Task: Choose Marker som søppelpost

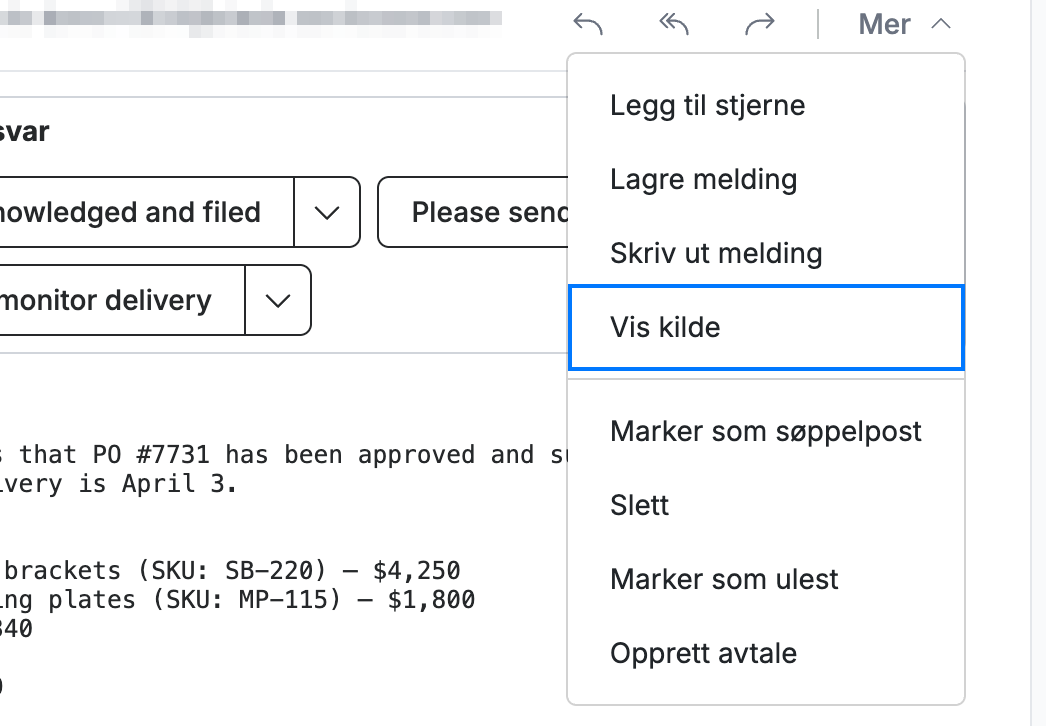Action: [766, 432]
